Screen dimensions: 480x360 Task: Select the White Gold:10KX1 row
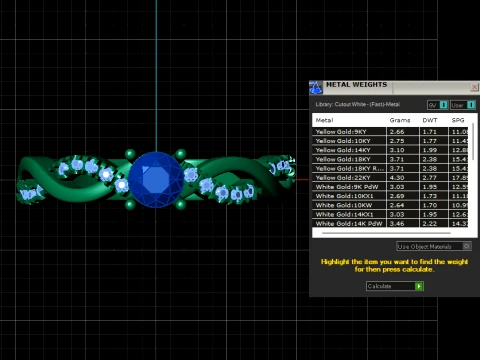390,196
